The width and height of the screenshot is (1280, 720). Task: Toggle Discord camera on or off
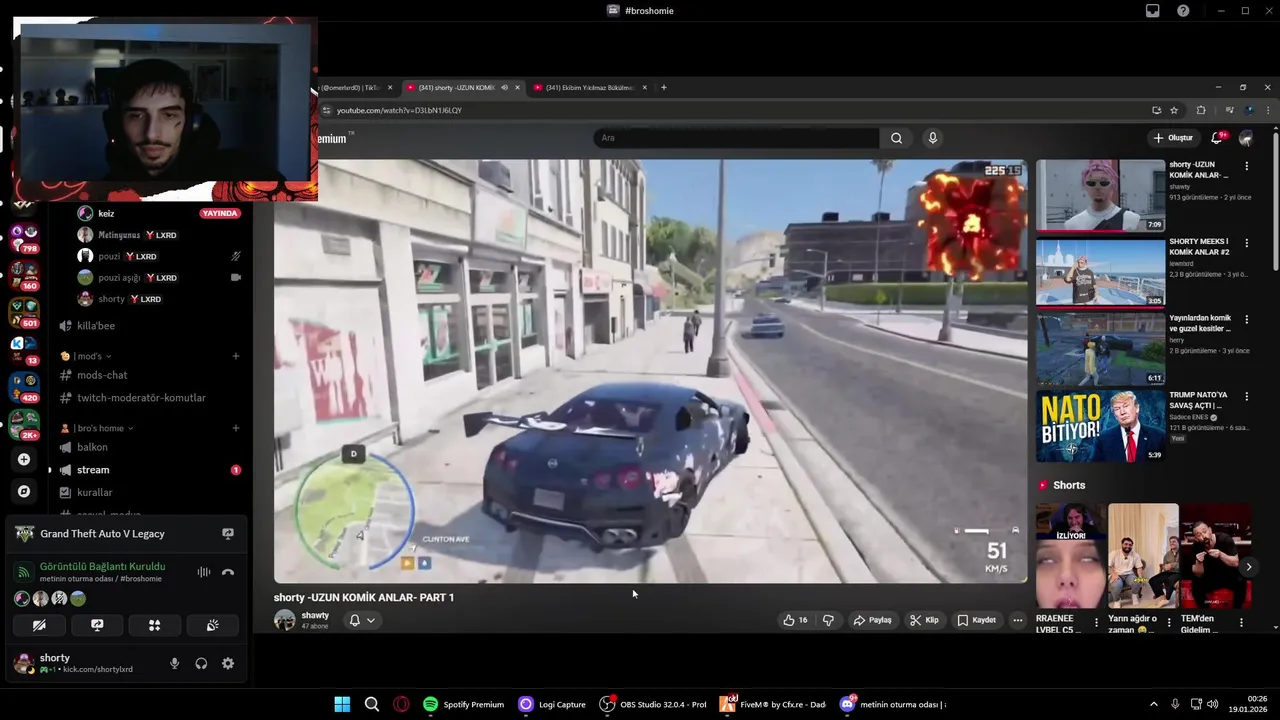click(x=39, y=625)
